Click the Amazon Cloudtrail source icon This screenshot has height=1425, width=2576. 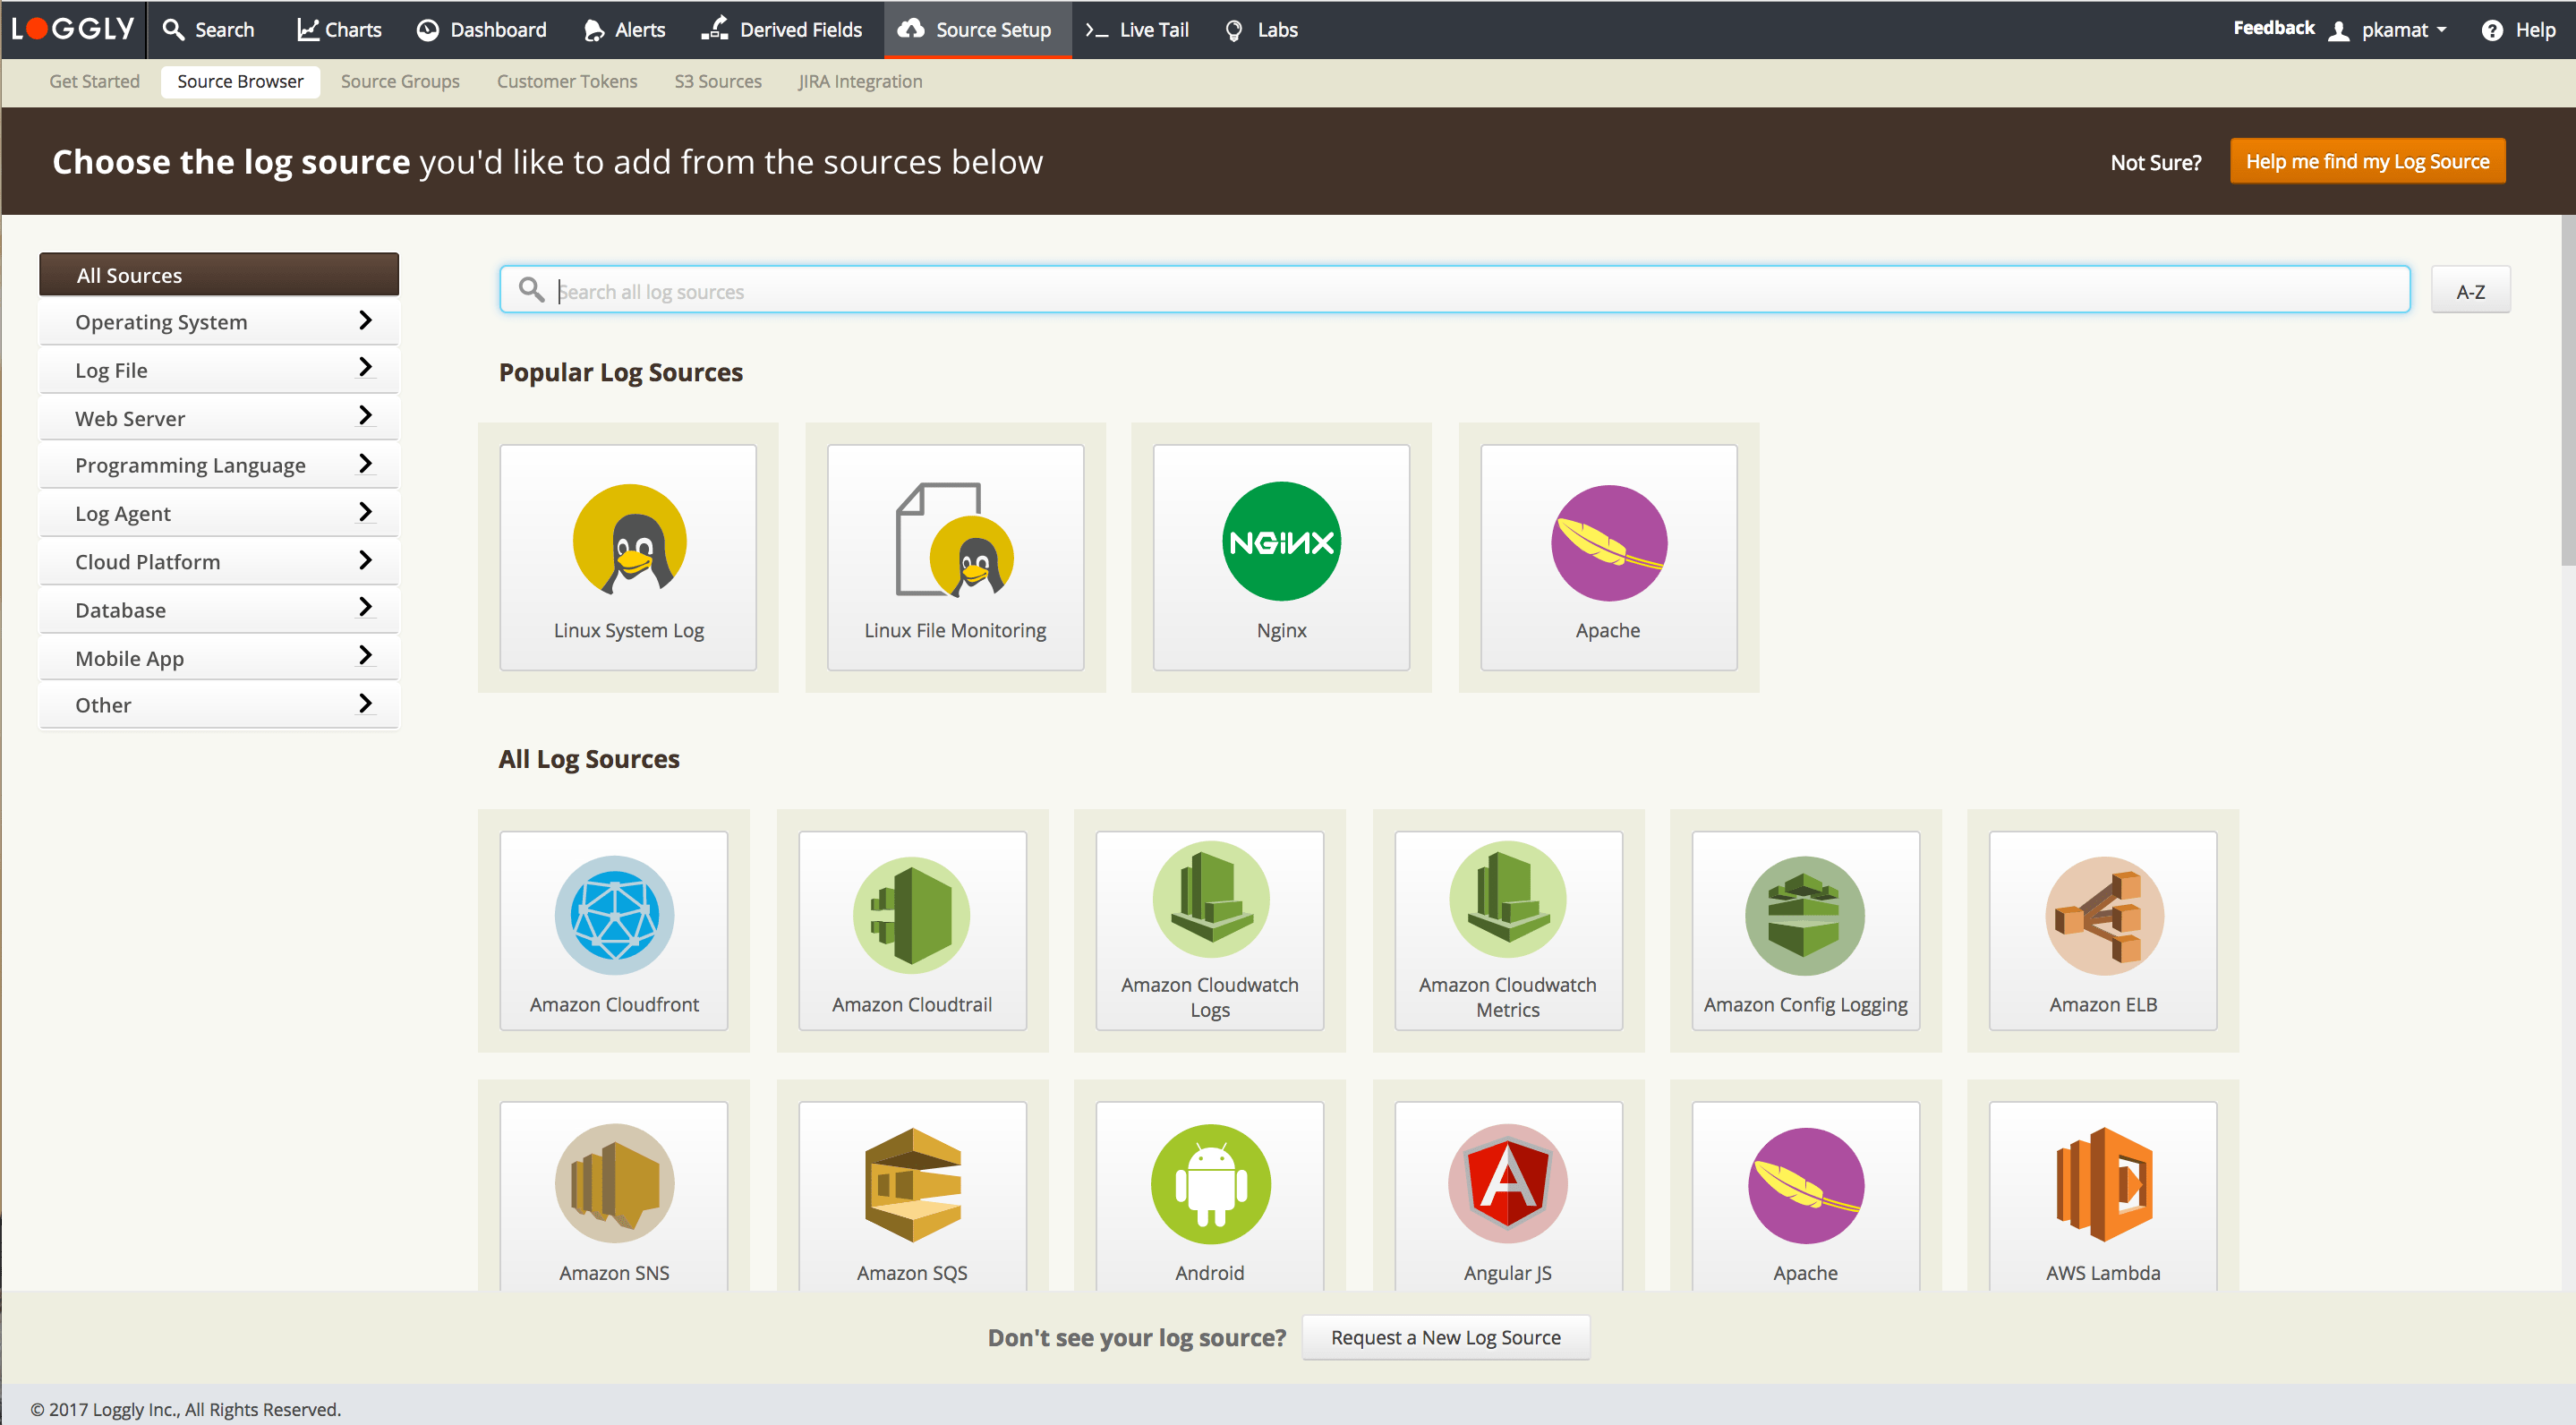pyautogui.click(x=911, y=915)
